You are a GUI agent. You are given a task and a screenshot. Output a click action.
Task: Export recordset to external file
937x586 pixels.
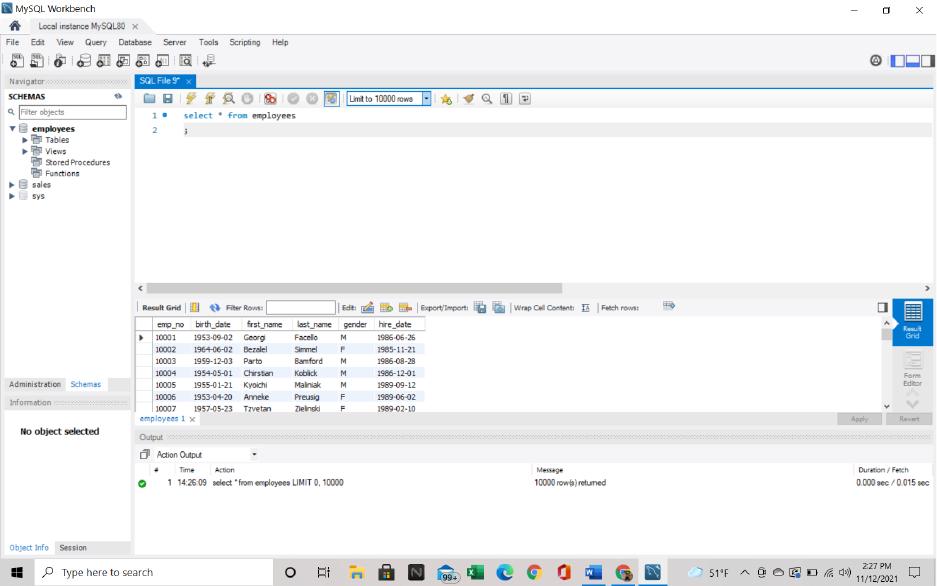pyautogui.click(x=480, y=308)
